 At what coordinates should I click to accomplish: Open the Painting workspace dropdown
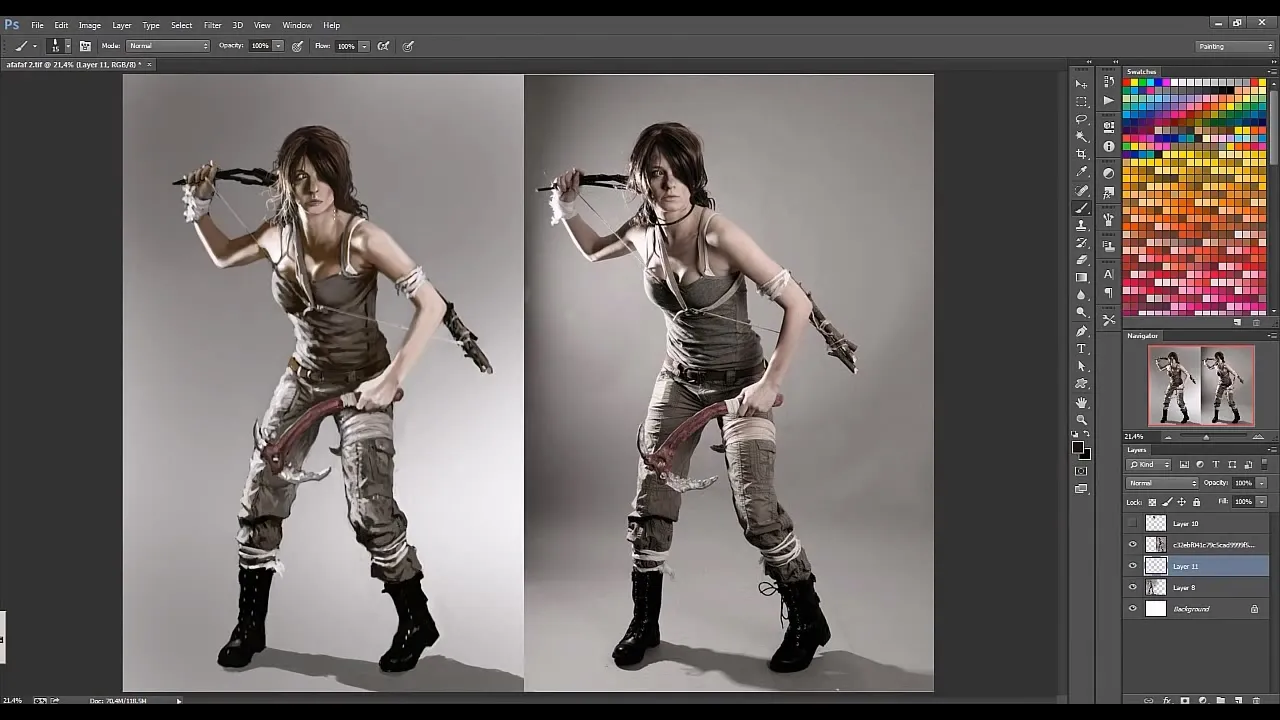click(x=1236, y=46)
